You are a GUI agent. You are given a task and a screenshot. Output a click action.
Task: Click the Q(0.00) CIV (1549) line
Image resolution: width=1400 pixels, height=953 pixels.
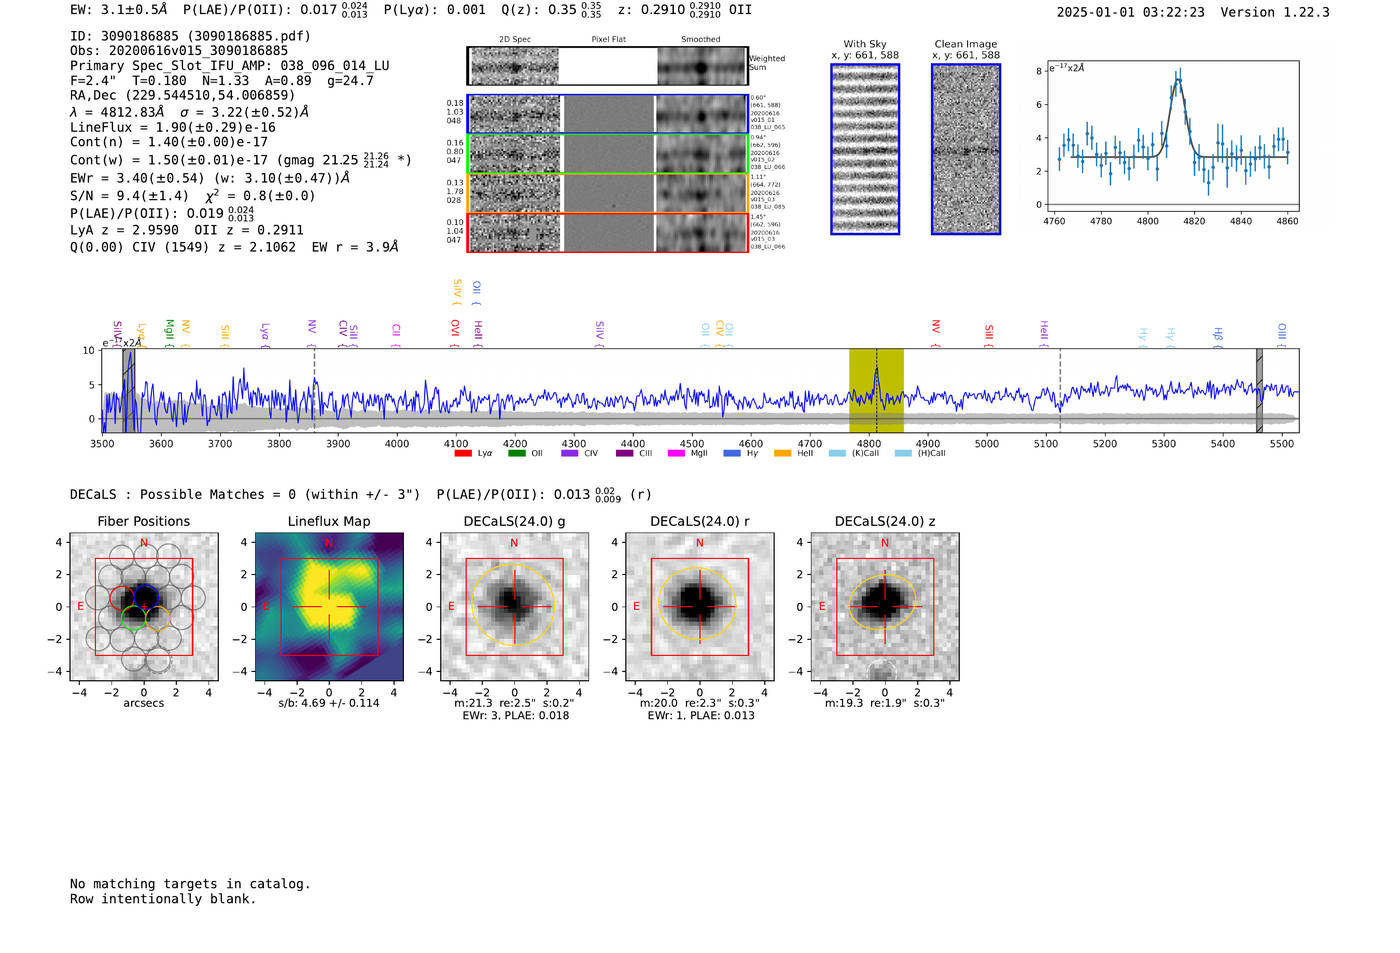(234, 247)
